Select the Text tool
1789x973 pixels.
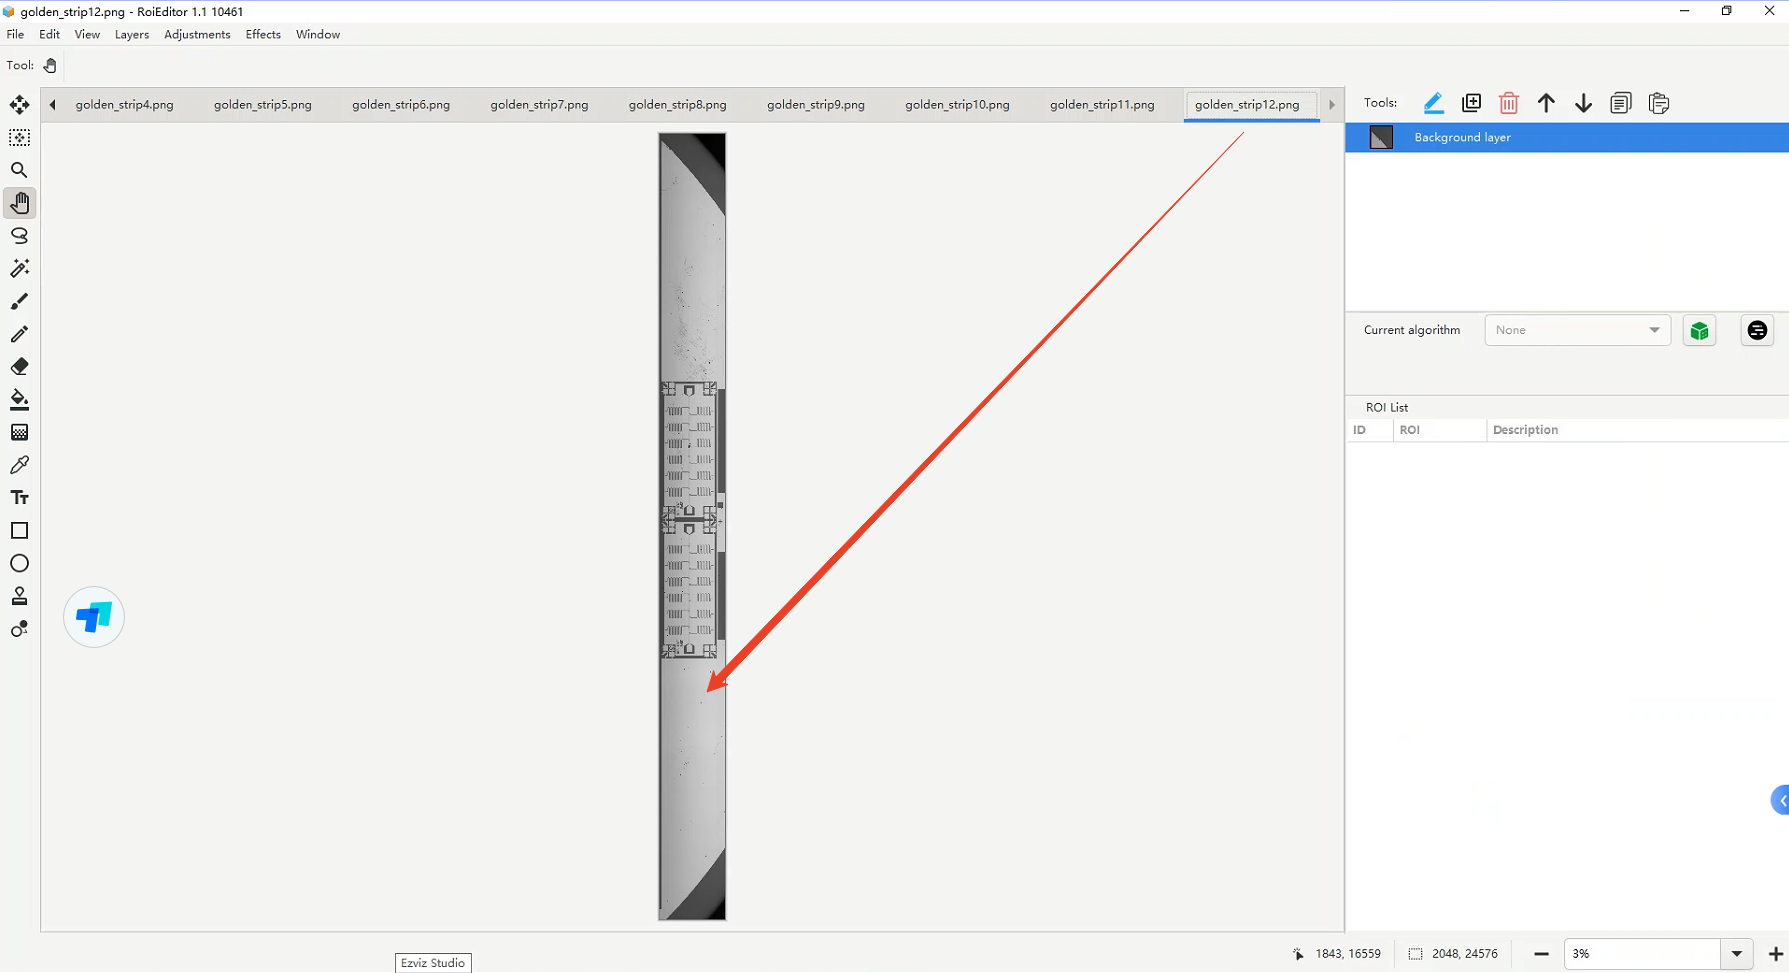coord(19,498)
